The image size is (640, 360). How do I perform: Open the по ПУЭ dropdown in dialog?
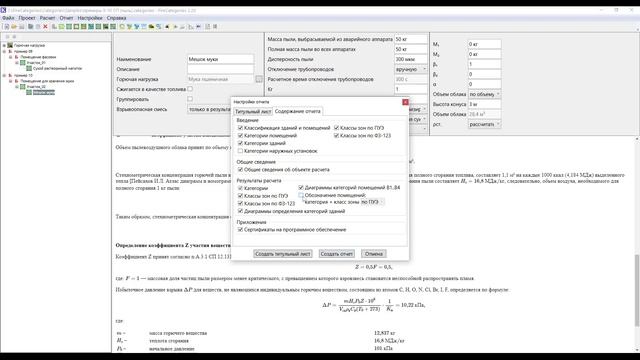tap(372, 202)
